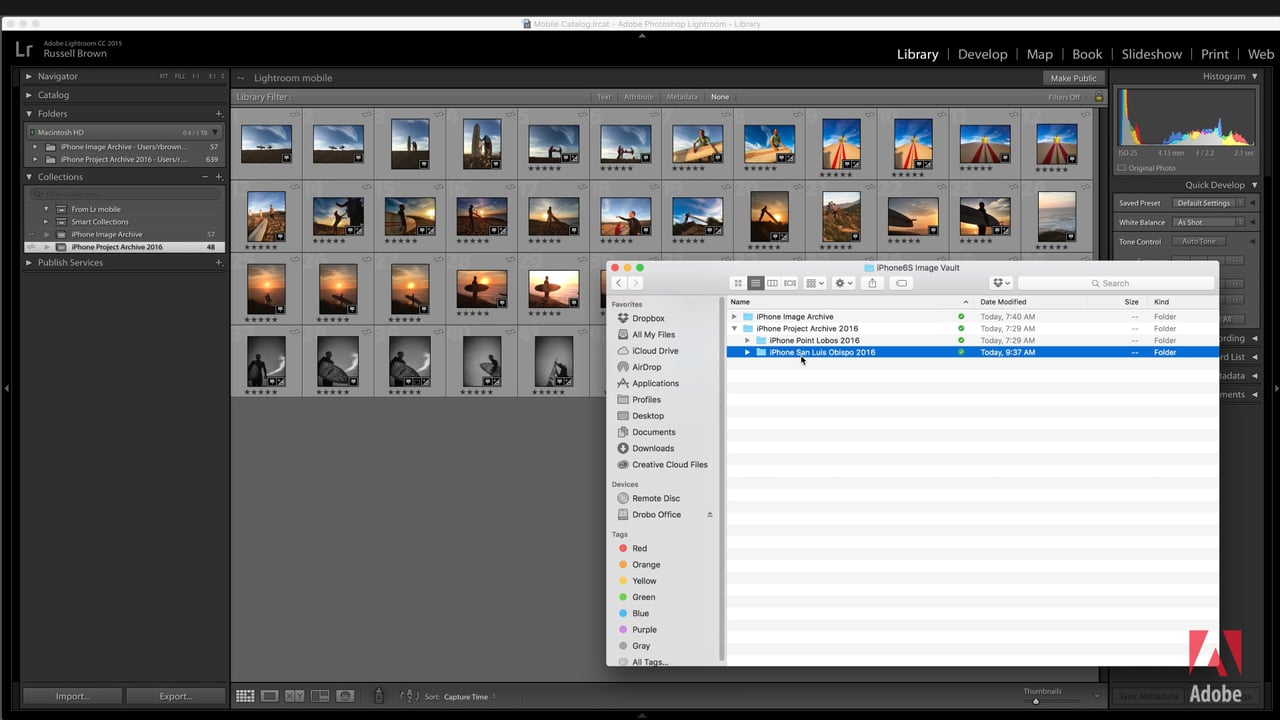The height and width of the screenshot is (720, 1280).
Task: Expand the Catalog panel
Action: [29, 96]
